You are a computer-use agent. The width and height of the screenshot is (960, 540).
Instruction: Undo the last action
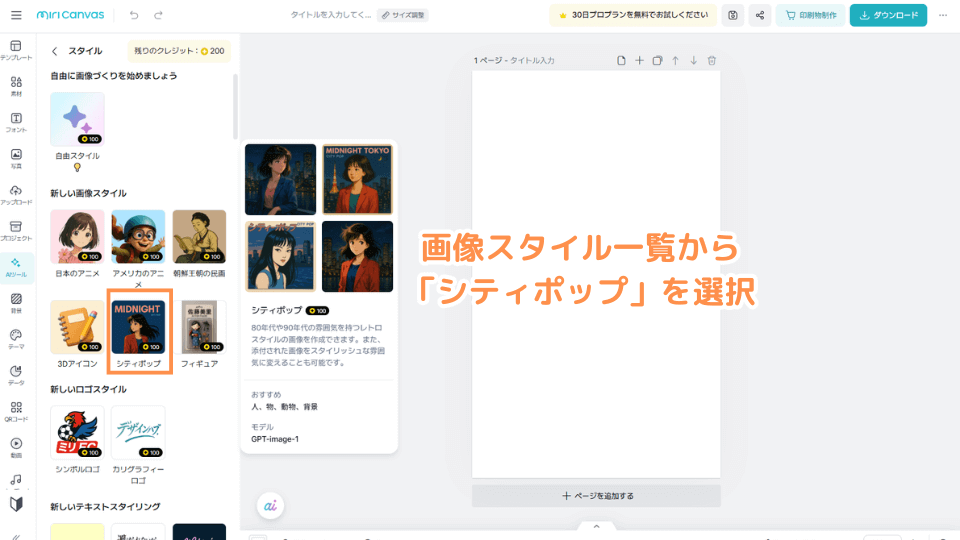tap(133, 15)
